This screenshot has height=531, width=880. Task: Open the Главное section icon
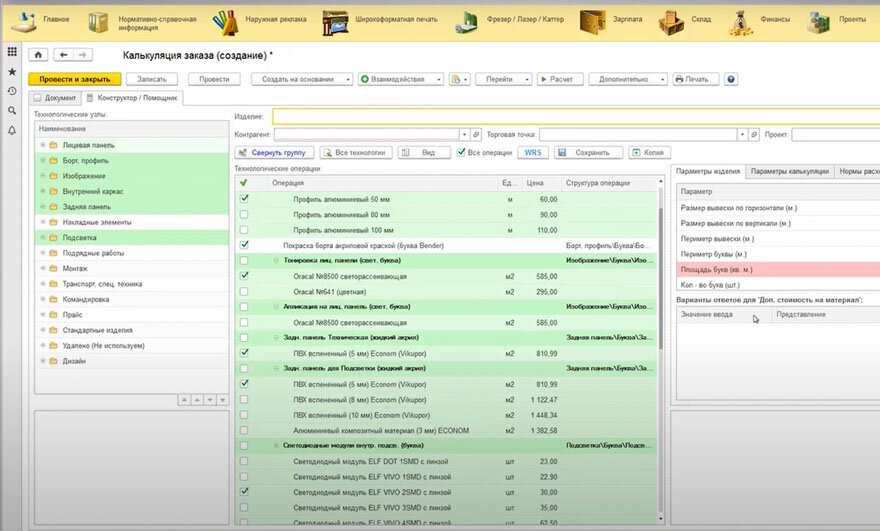24,21
